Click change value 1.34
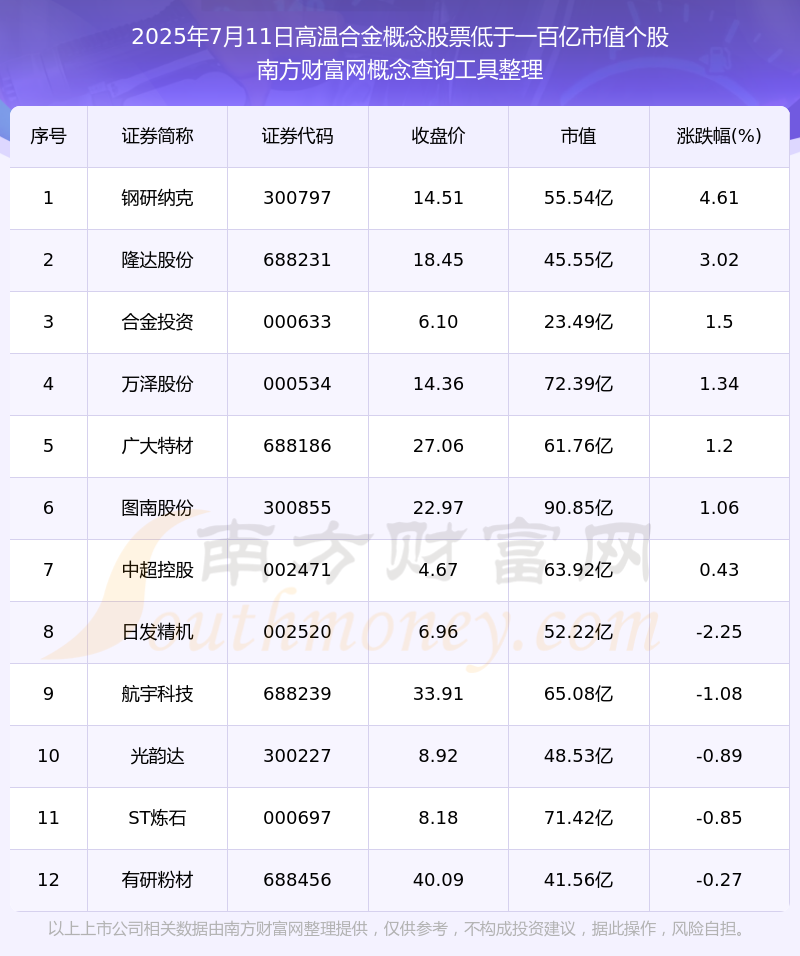The height and width of the screenshot is (956, 800). tap(720, 384)
